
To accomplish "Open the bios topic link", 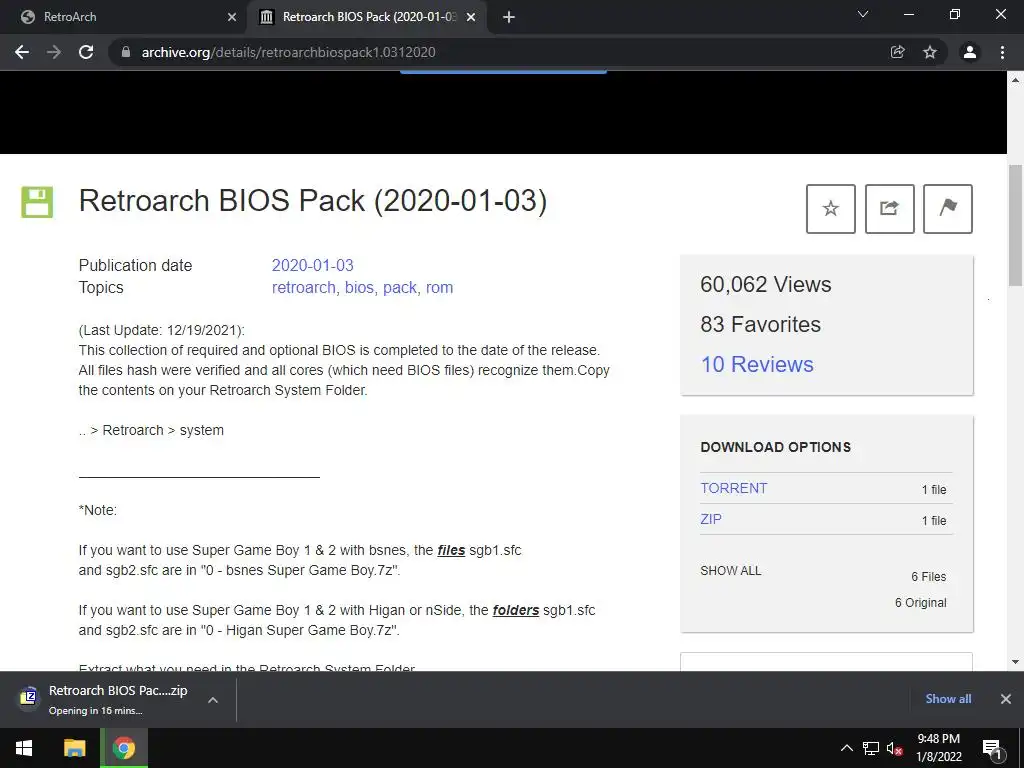I will (359, 287).
